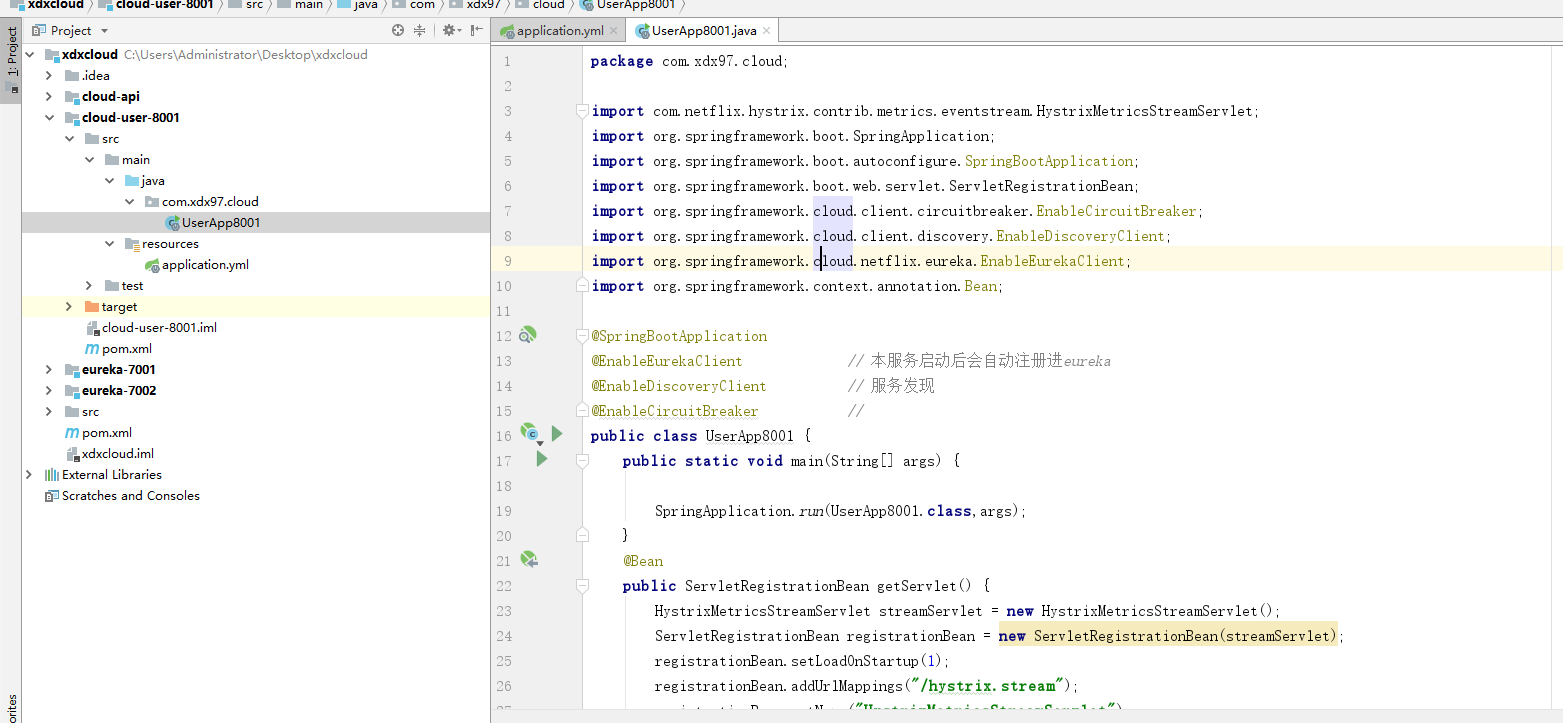
Task: Click the Spring bean class gutter icon on line 16
Action: point(530,433)
